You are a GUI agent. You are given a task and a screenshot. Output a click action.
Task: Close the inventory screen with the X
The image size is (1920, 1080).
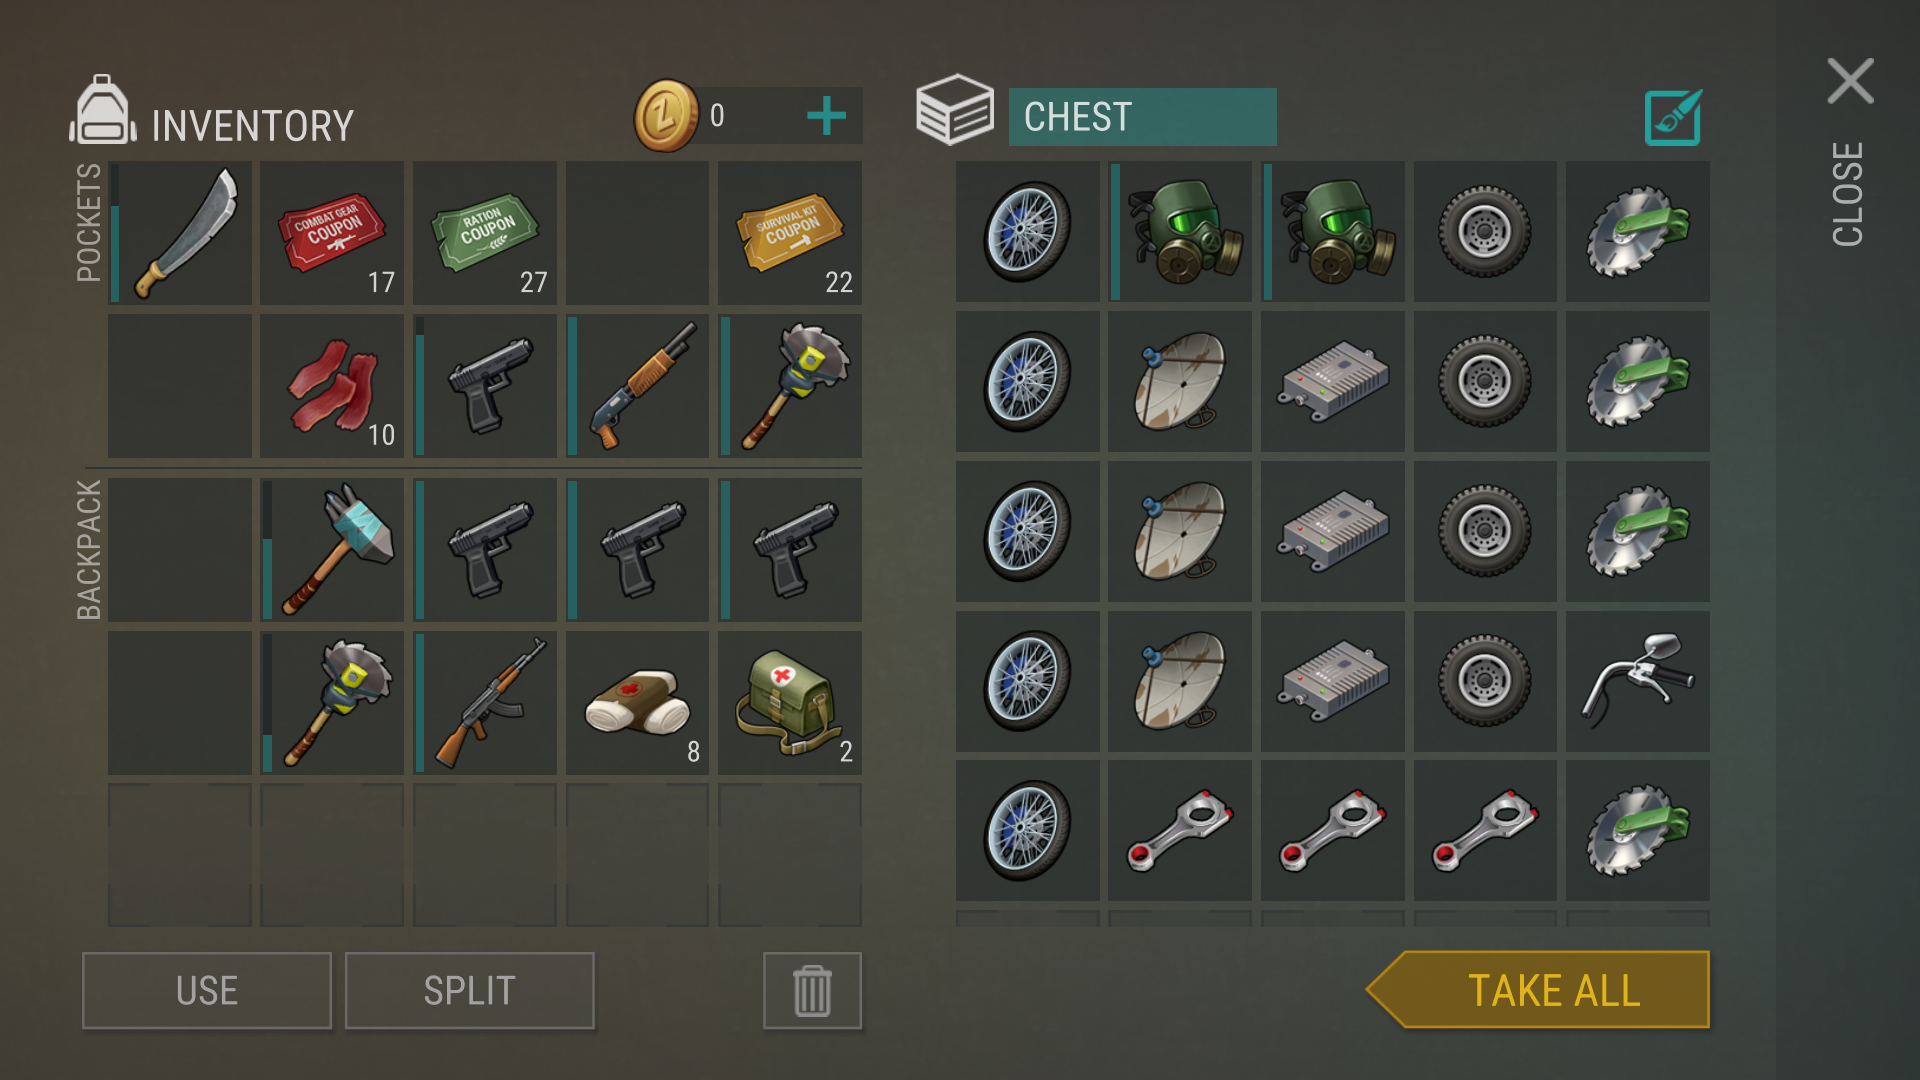(x=1850, y=81)
